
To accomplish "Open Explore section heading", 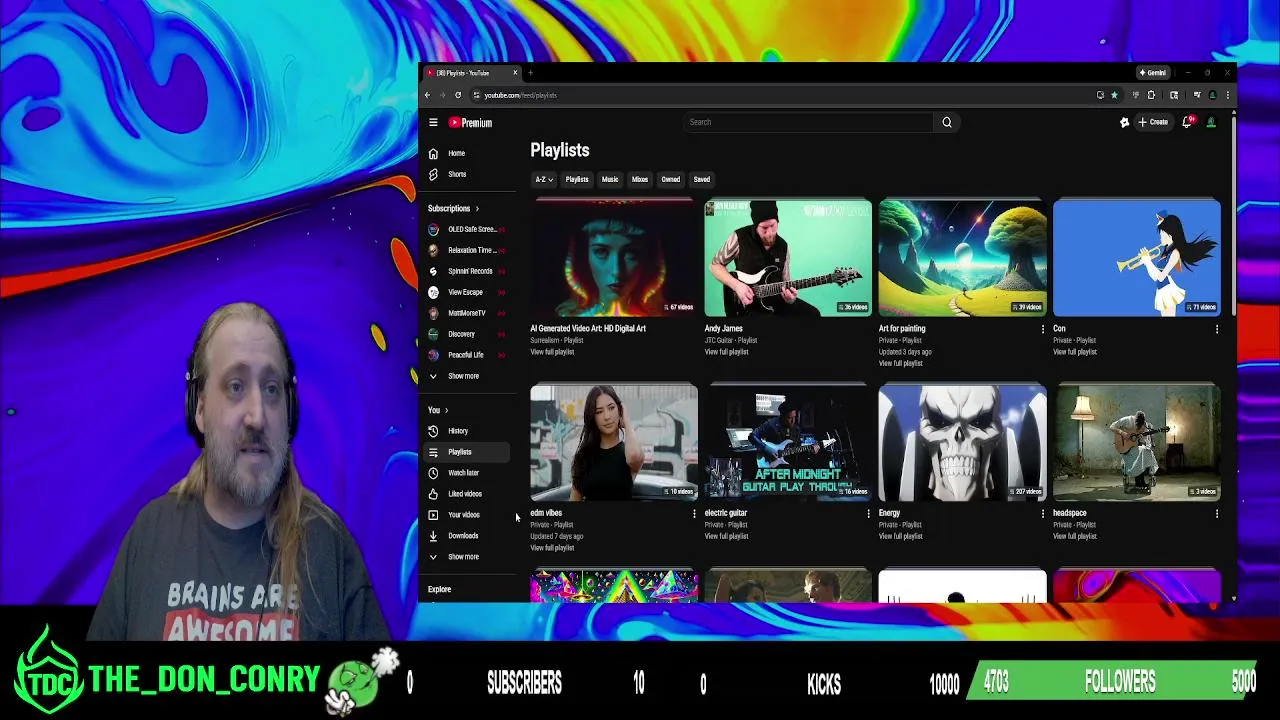I will coord(439,590).
